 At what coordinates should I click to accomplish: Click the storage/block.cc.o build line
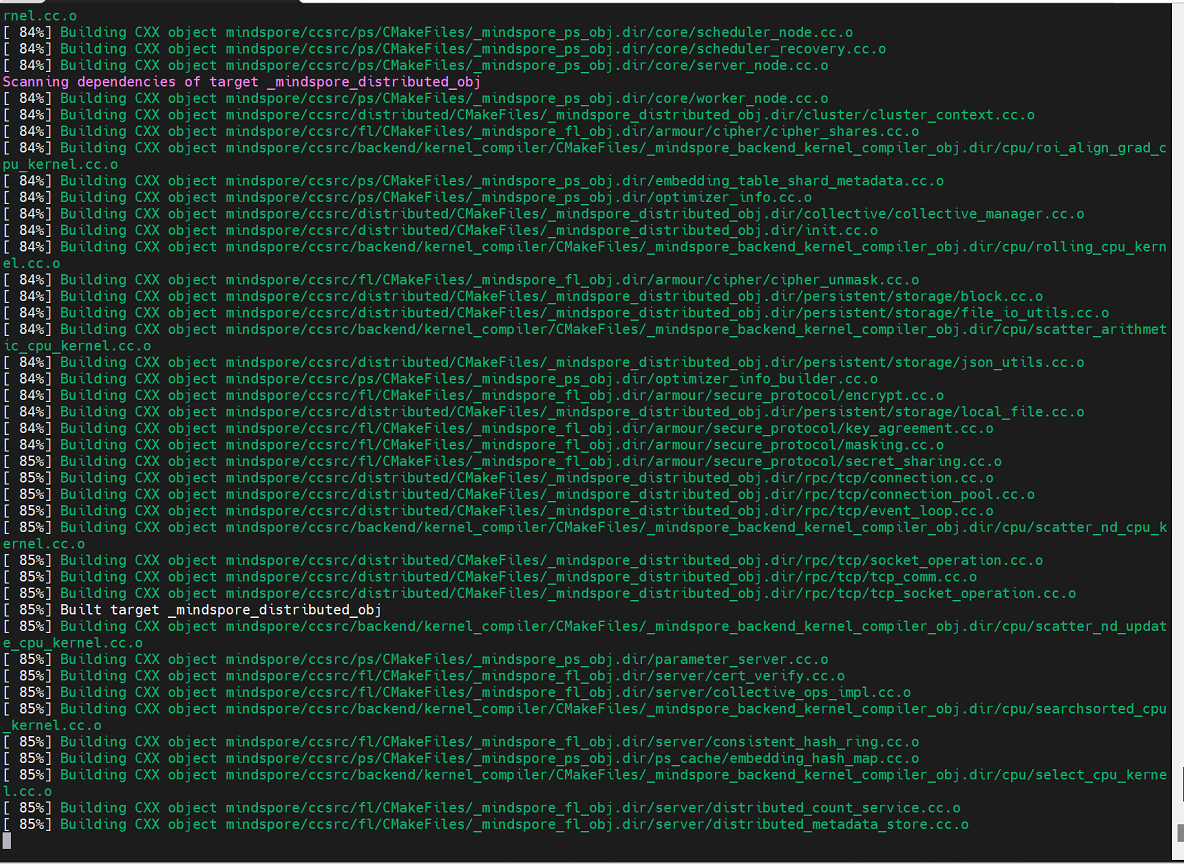[523, 297]
